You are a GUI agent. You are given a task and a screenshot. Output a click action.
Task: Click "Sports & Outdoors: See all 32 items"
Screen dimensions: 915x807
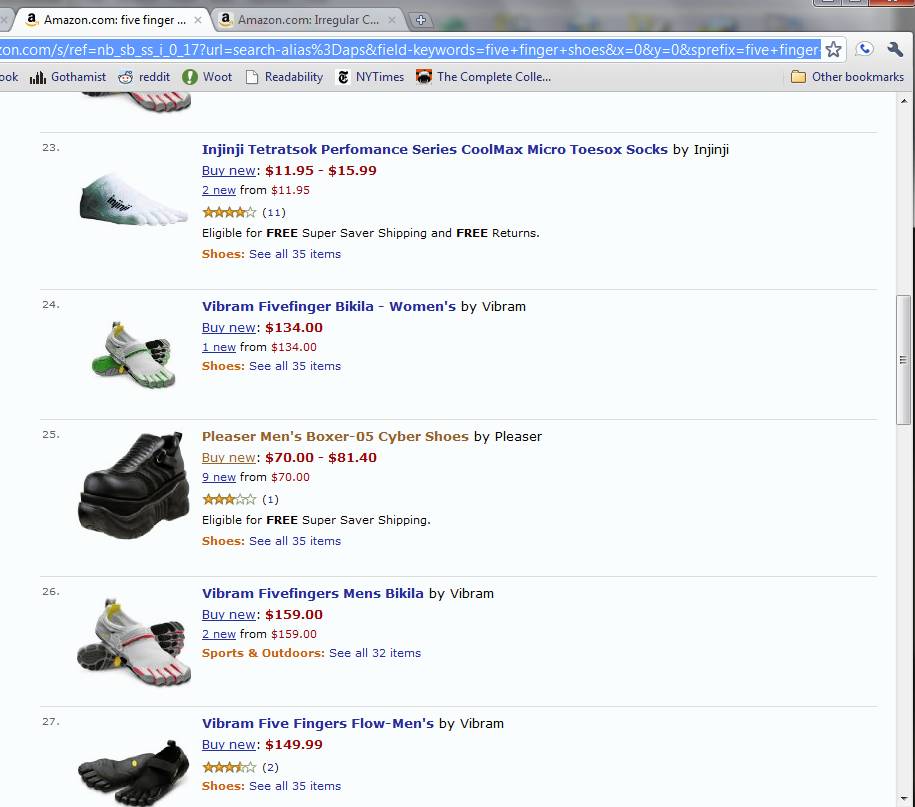pyautogui.click(x=311, y=652)
